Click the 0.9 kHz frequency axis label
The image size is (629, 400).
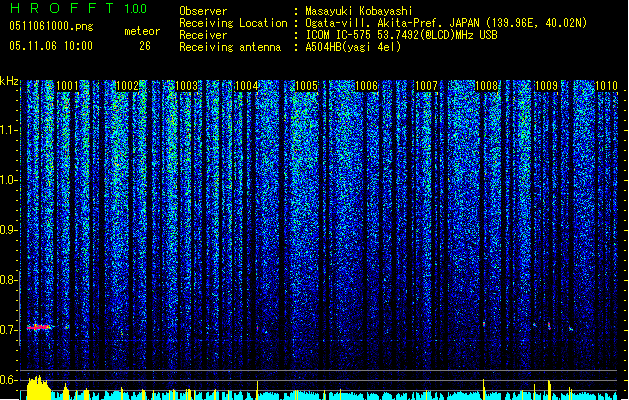[x=9, y=230]
